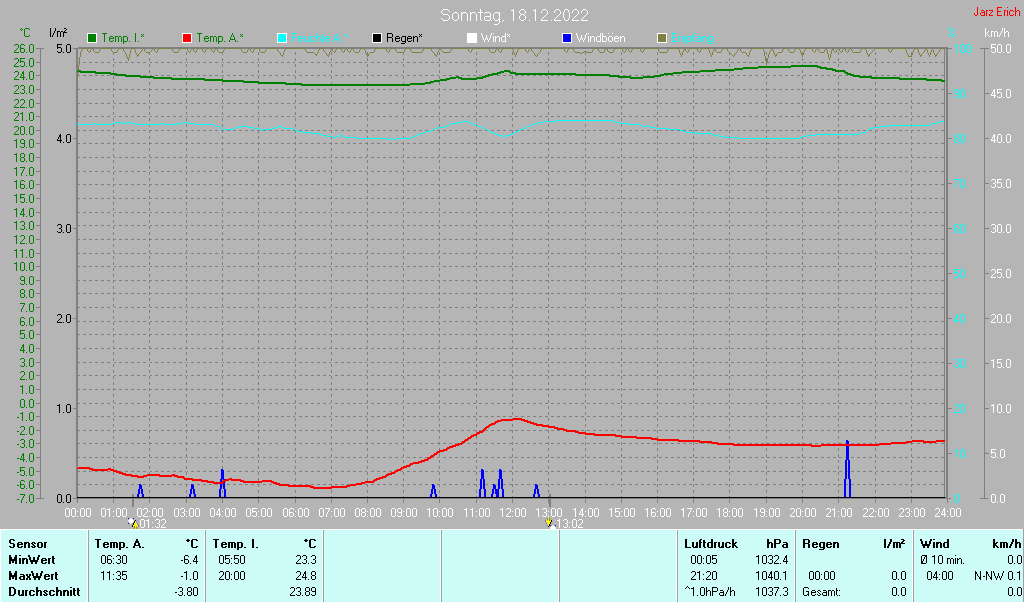This screenshot has width=1024, height=602.
Task: Click the white Wind legend square
Action: click(472, 39)
